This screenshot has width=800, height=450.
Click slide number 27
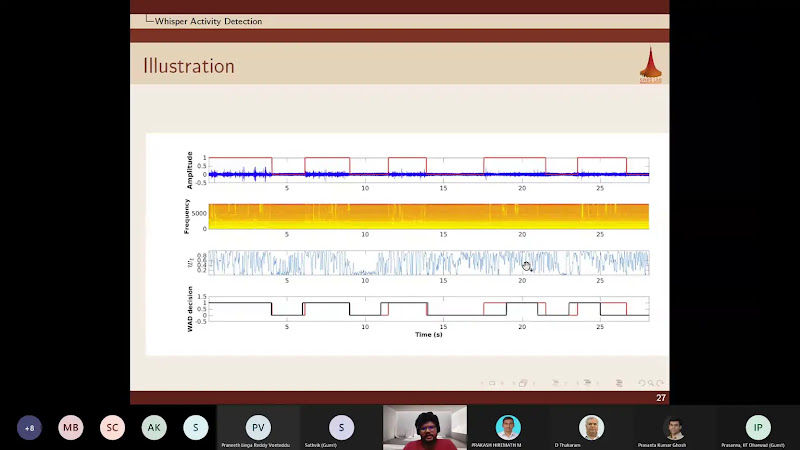tap(661, 398)
